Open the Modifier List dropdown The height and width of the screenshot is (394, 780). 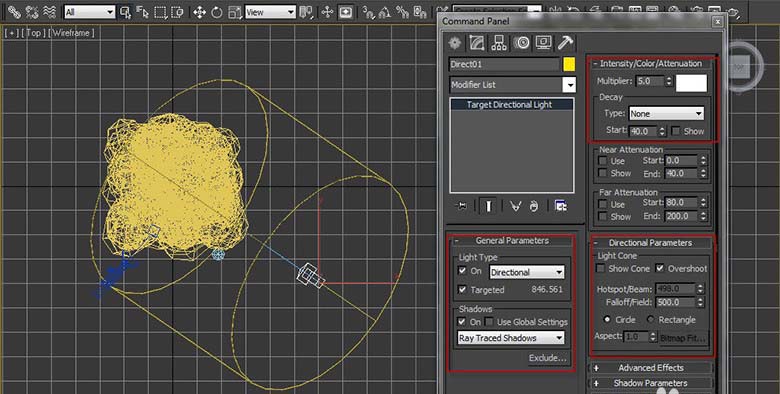513,85
